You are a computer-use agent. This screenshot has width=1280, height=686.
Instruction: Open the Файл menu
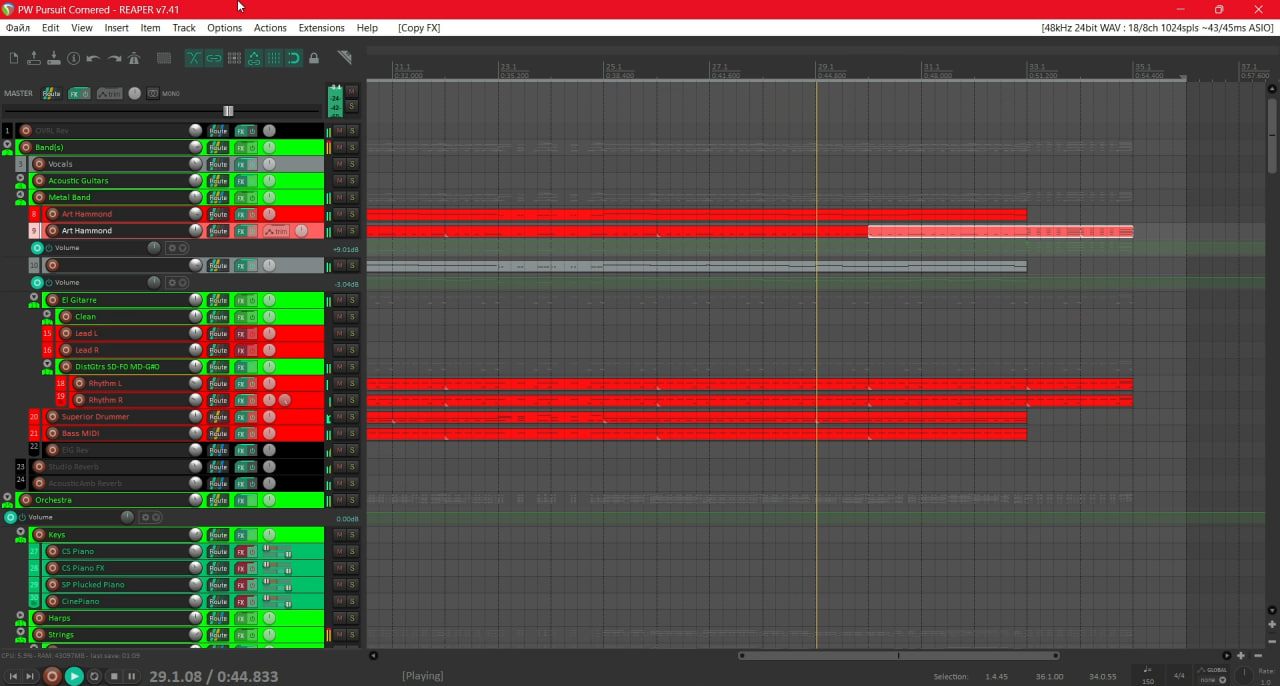click(x=17, y=28)
